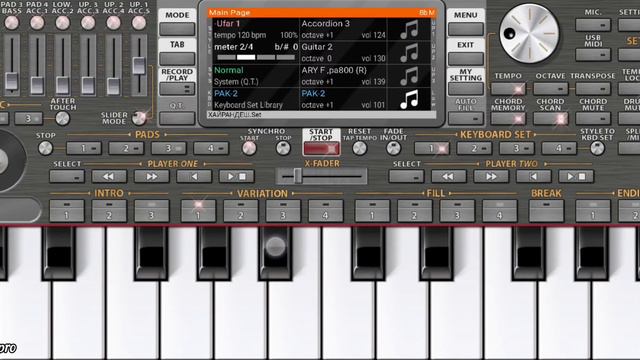Toggle Chord Scan button
Image resolution: width=640 pixels, height=360 pixels.
(x=551, y=119)
